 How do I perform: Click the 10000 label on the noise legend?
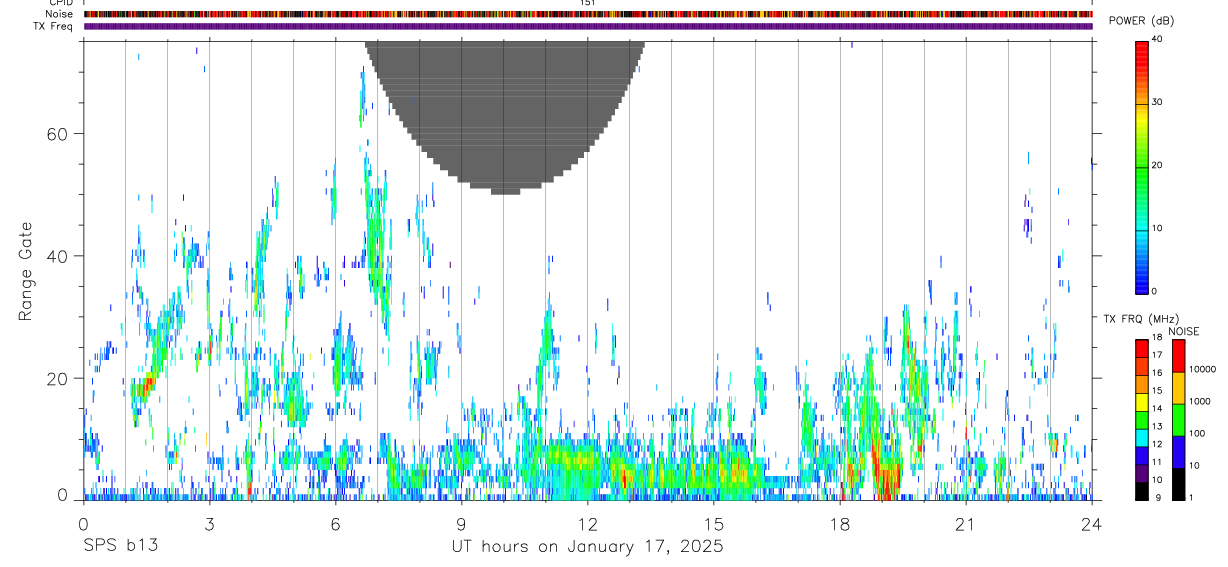1201,370
